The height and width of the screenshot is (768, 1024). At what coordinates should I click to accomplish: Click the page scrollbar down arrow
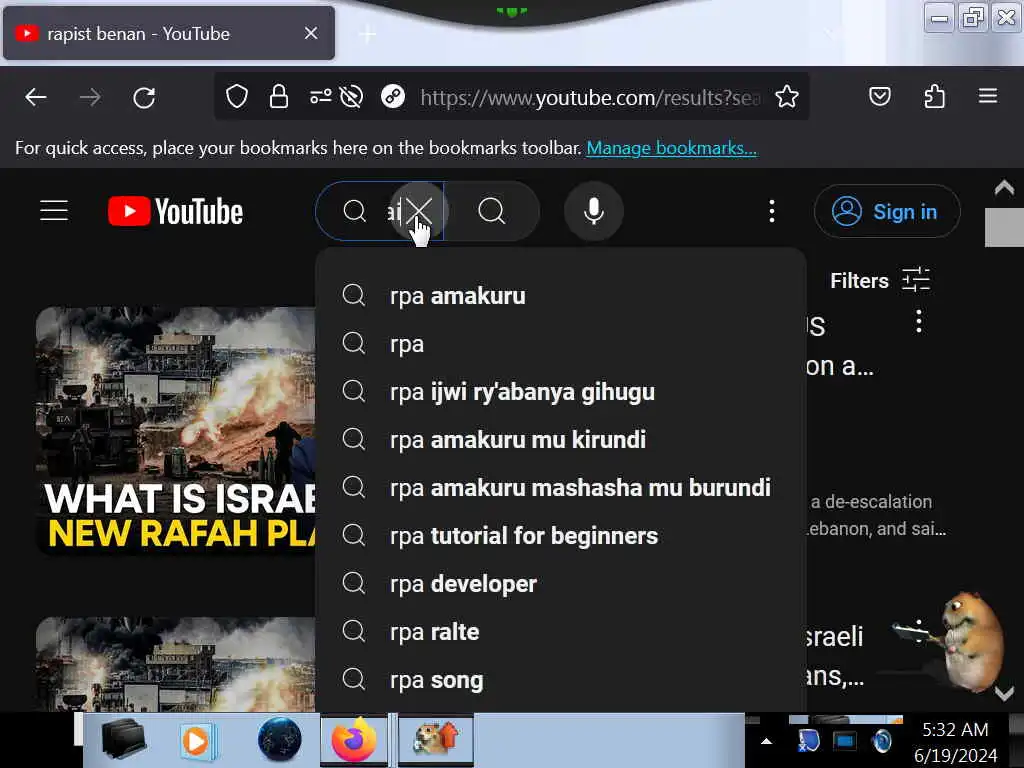pos(1004,694)
